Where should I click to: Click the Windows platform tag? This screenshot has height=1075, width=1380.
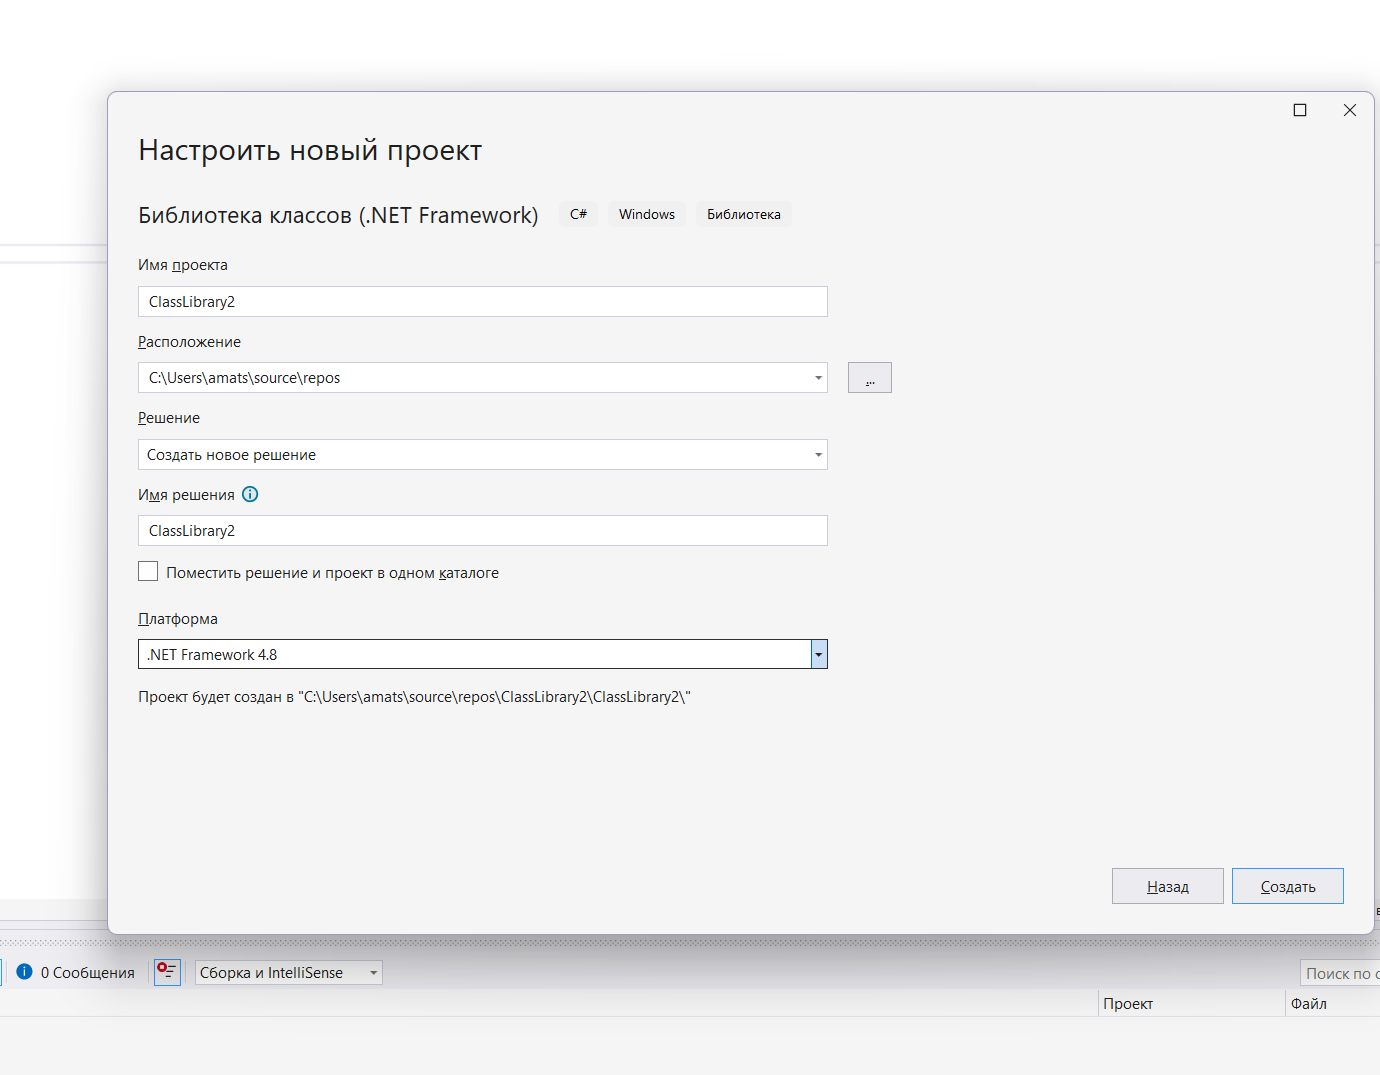pyautogui.click(x=646, y=214)
